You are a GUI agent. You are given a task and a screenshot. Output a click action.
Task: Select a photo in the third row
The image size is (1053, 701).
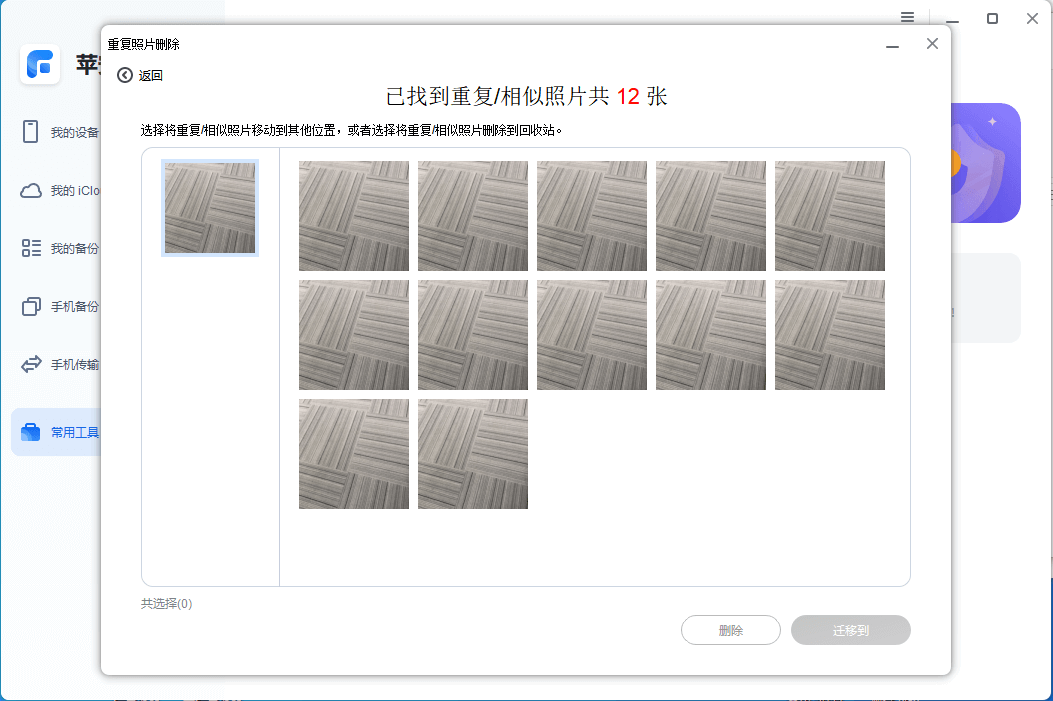click(353, 454)
